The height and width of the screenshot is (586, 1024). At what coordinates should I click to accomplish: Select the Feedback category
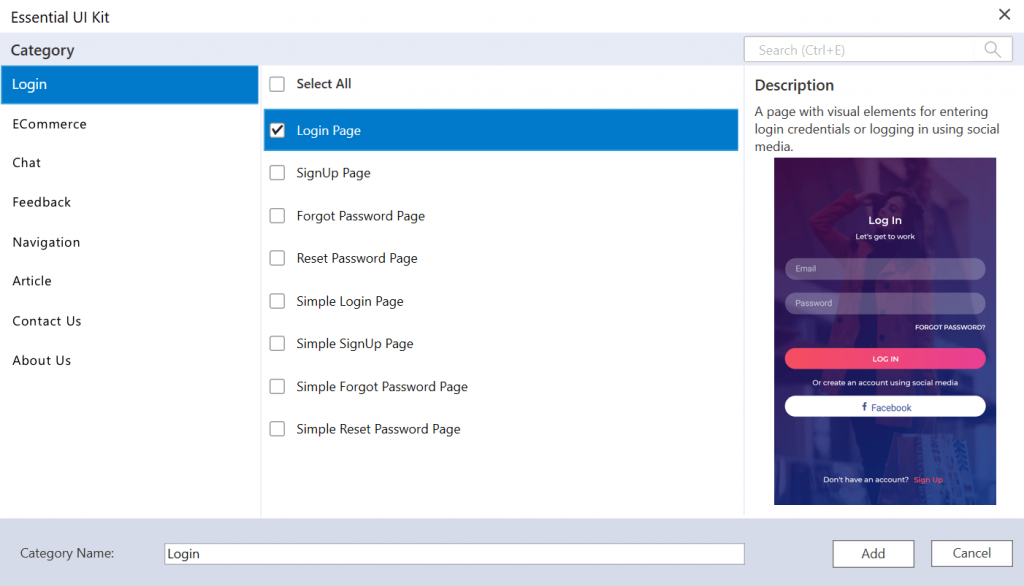point(41,202)
